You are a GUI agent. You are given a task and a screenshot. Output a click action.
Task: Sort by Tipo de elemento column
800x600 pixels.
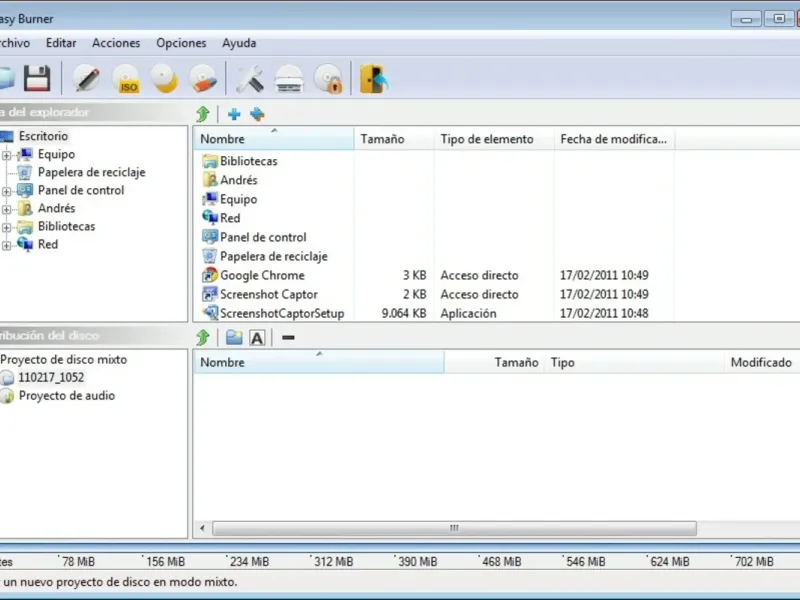pyautogui.click(x=494, y=139)
